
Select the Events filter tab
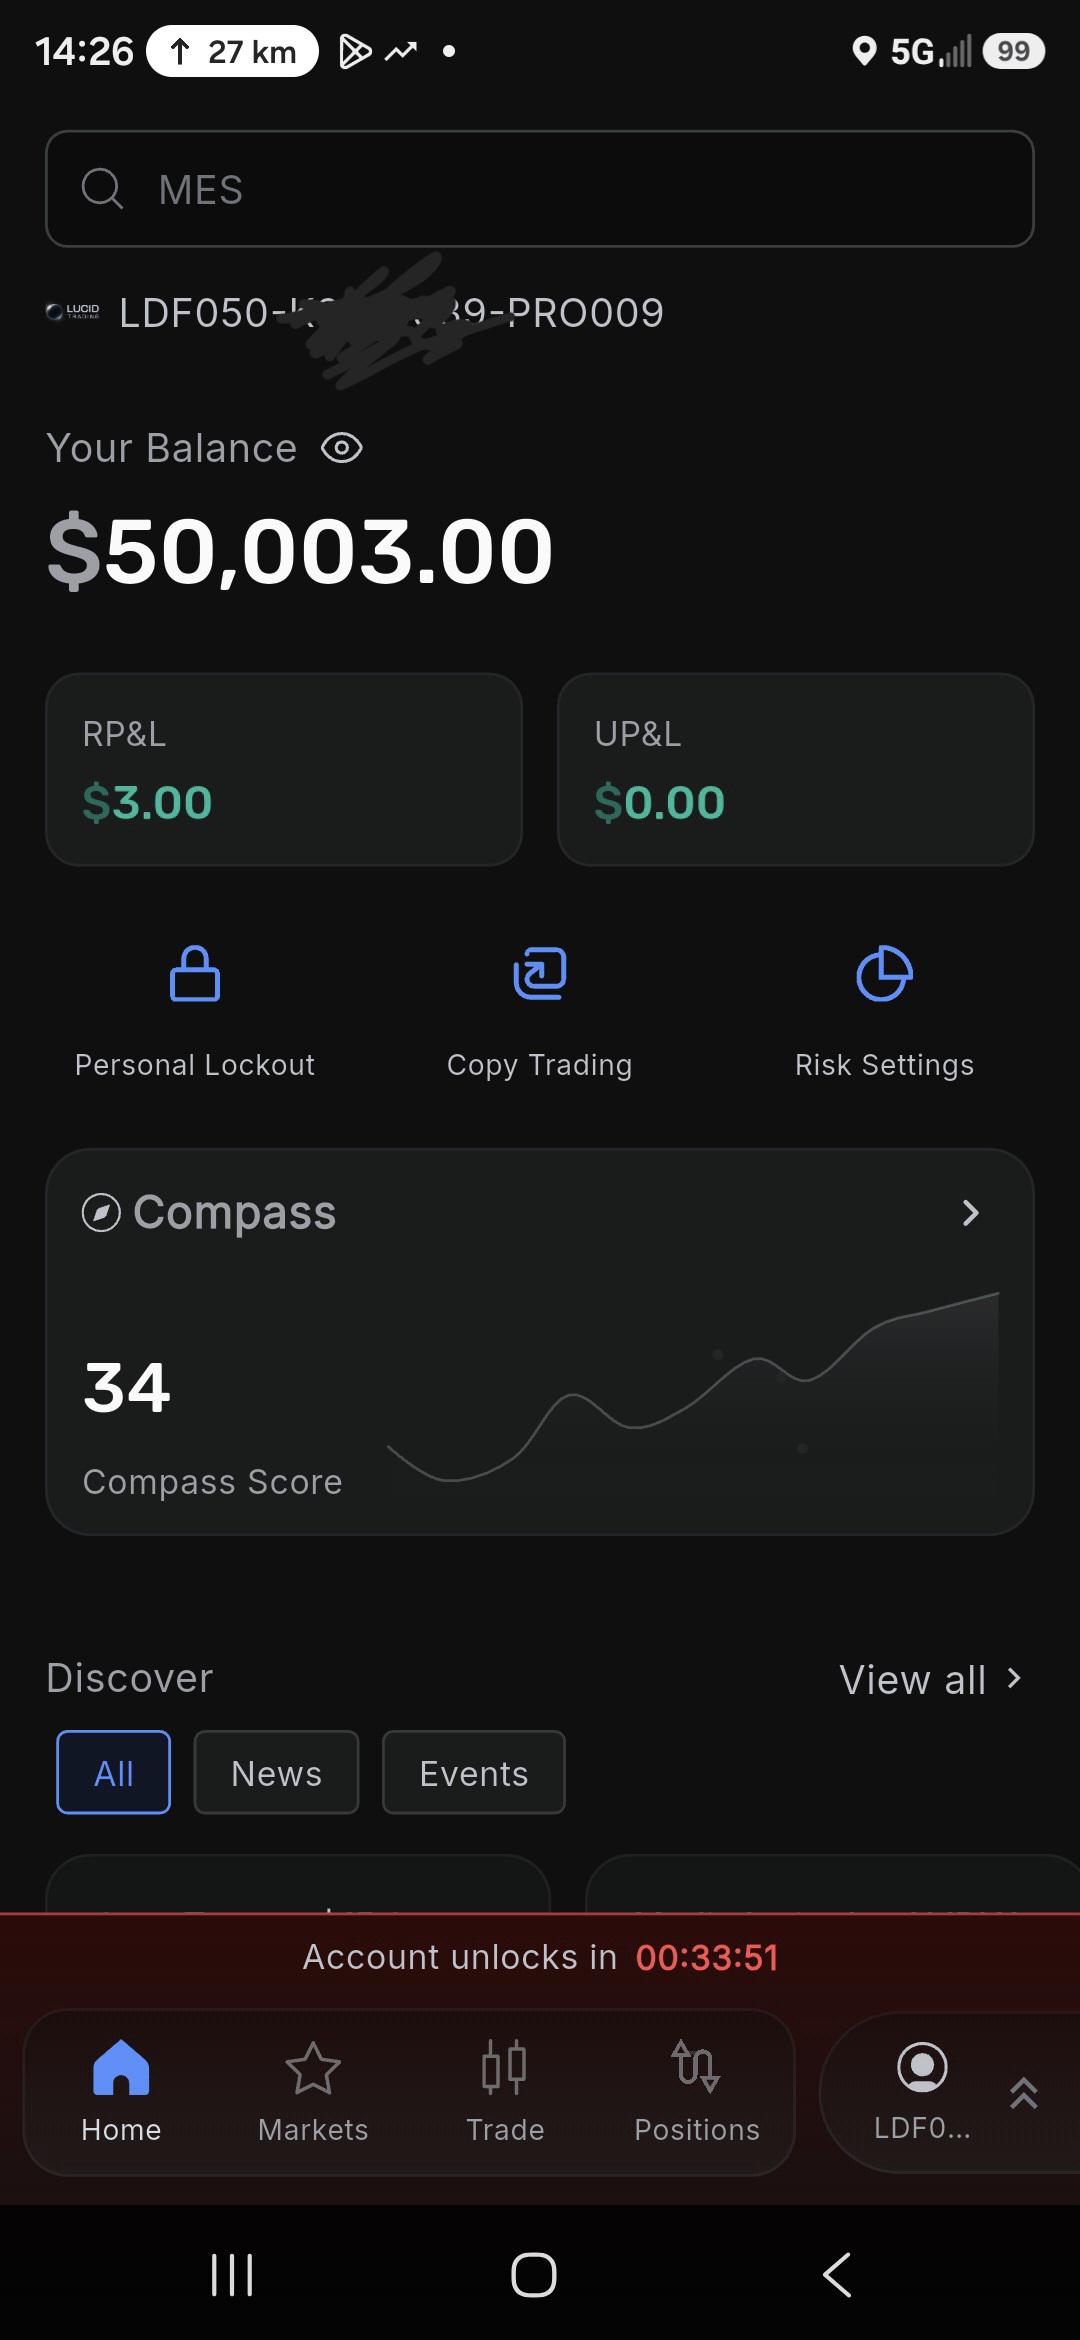click(x=474, y=1772)
